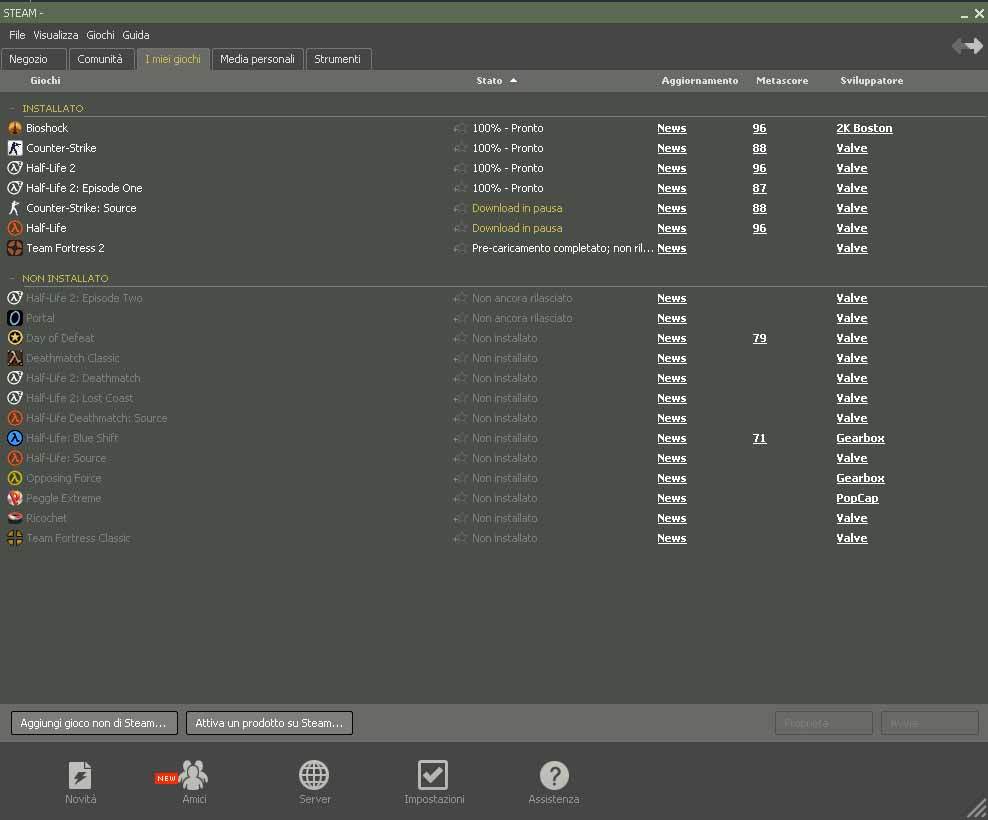Click Aggiungi gioco non di Steam button
The height and width of the screenshot is (820, 988).
[x=94, y=723]
